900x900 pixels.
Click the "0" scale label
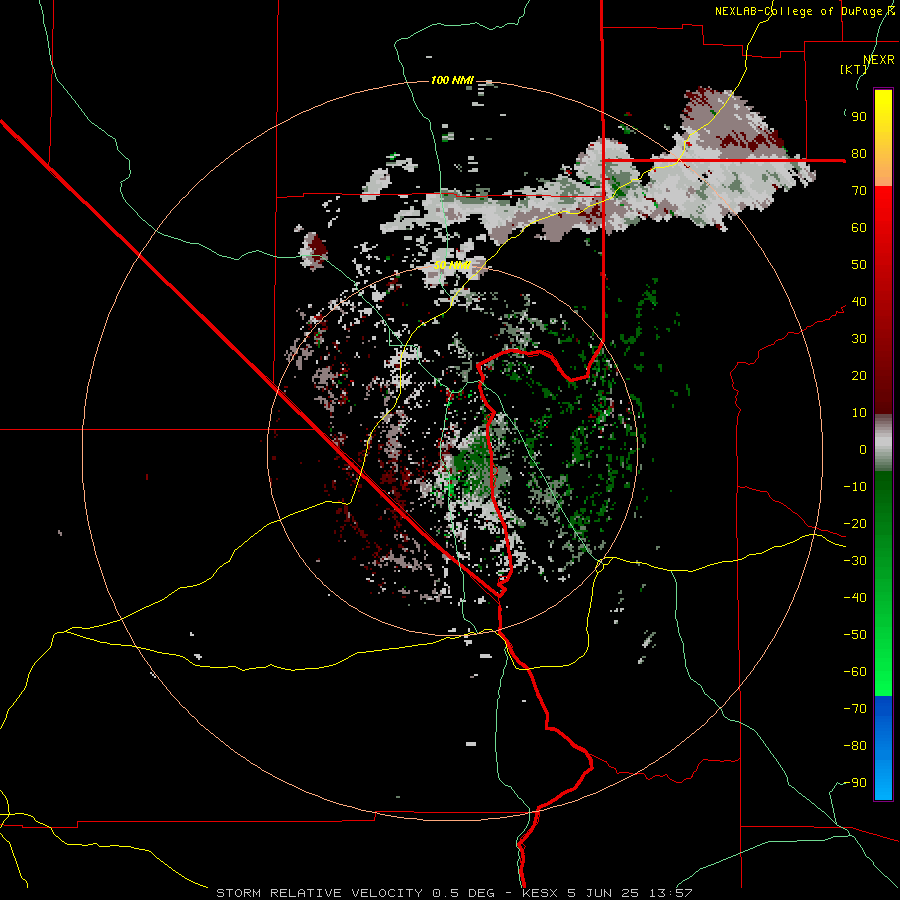pos(863,450)
